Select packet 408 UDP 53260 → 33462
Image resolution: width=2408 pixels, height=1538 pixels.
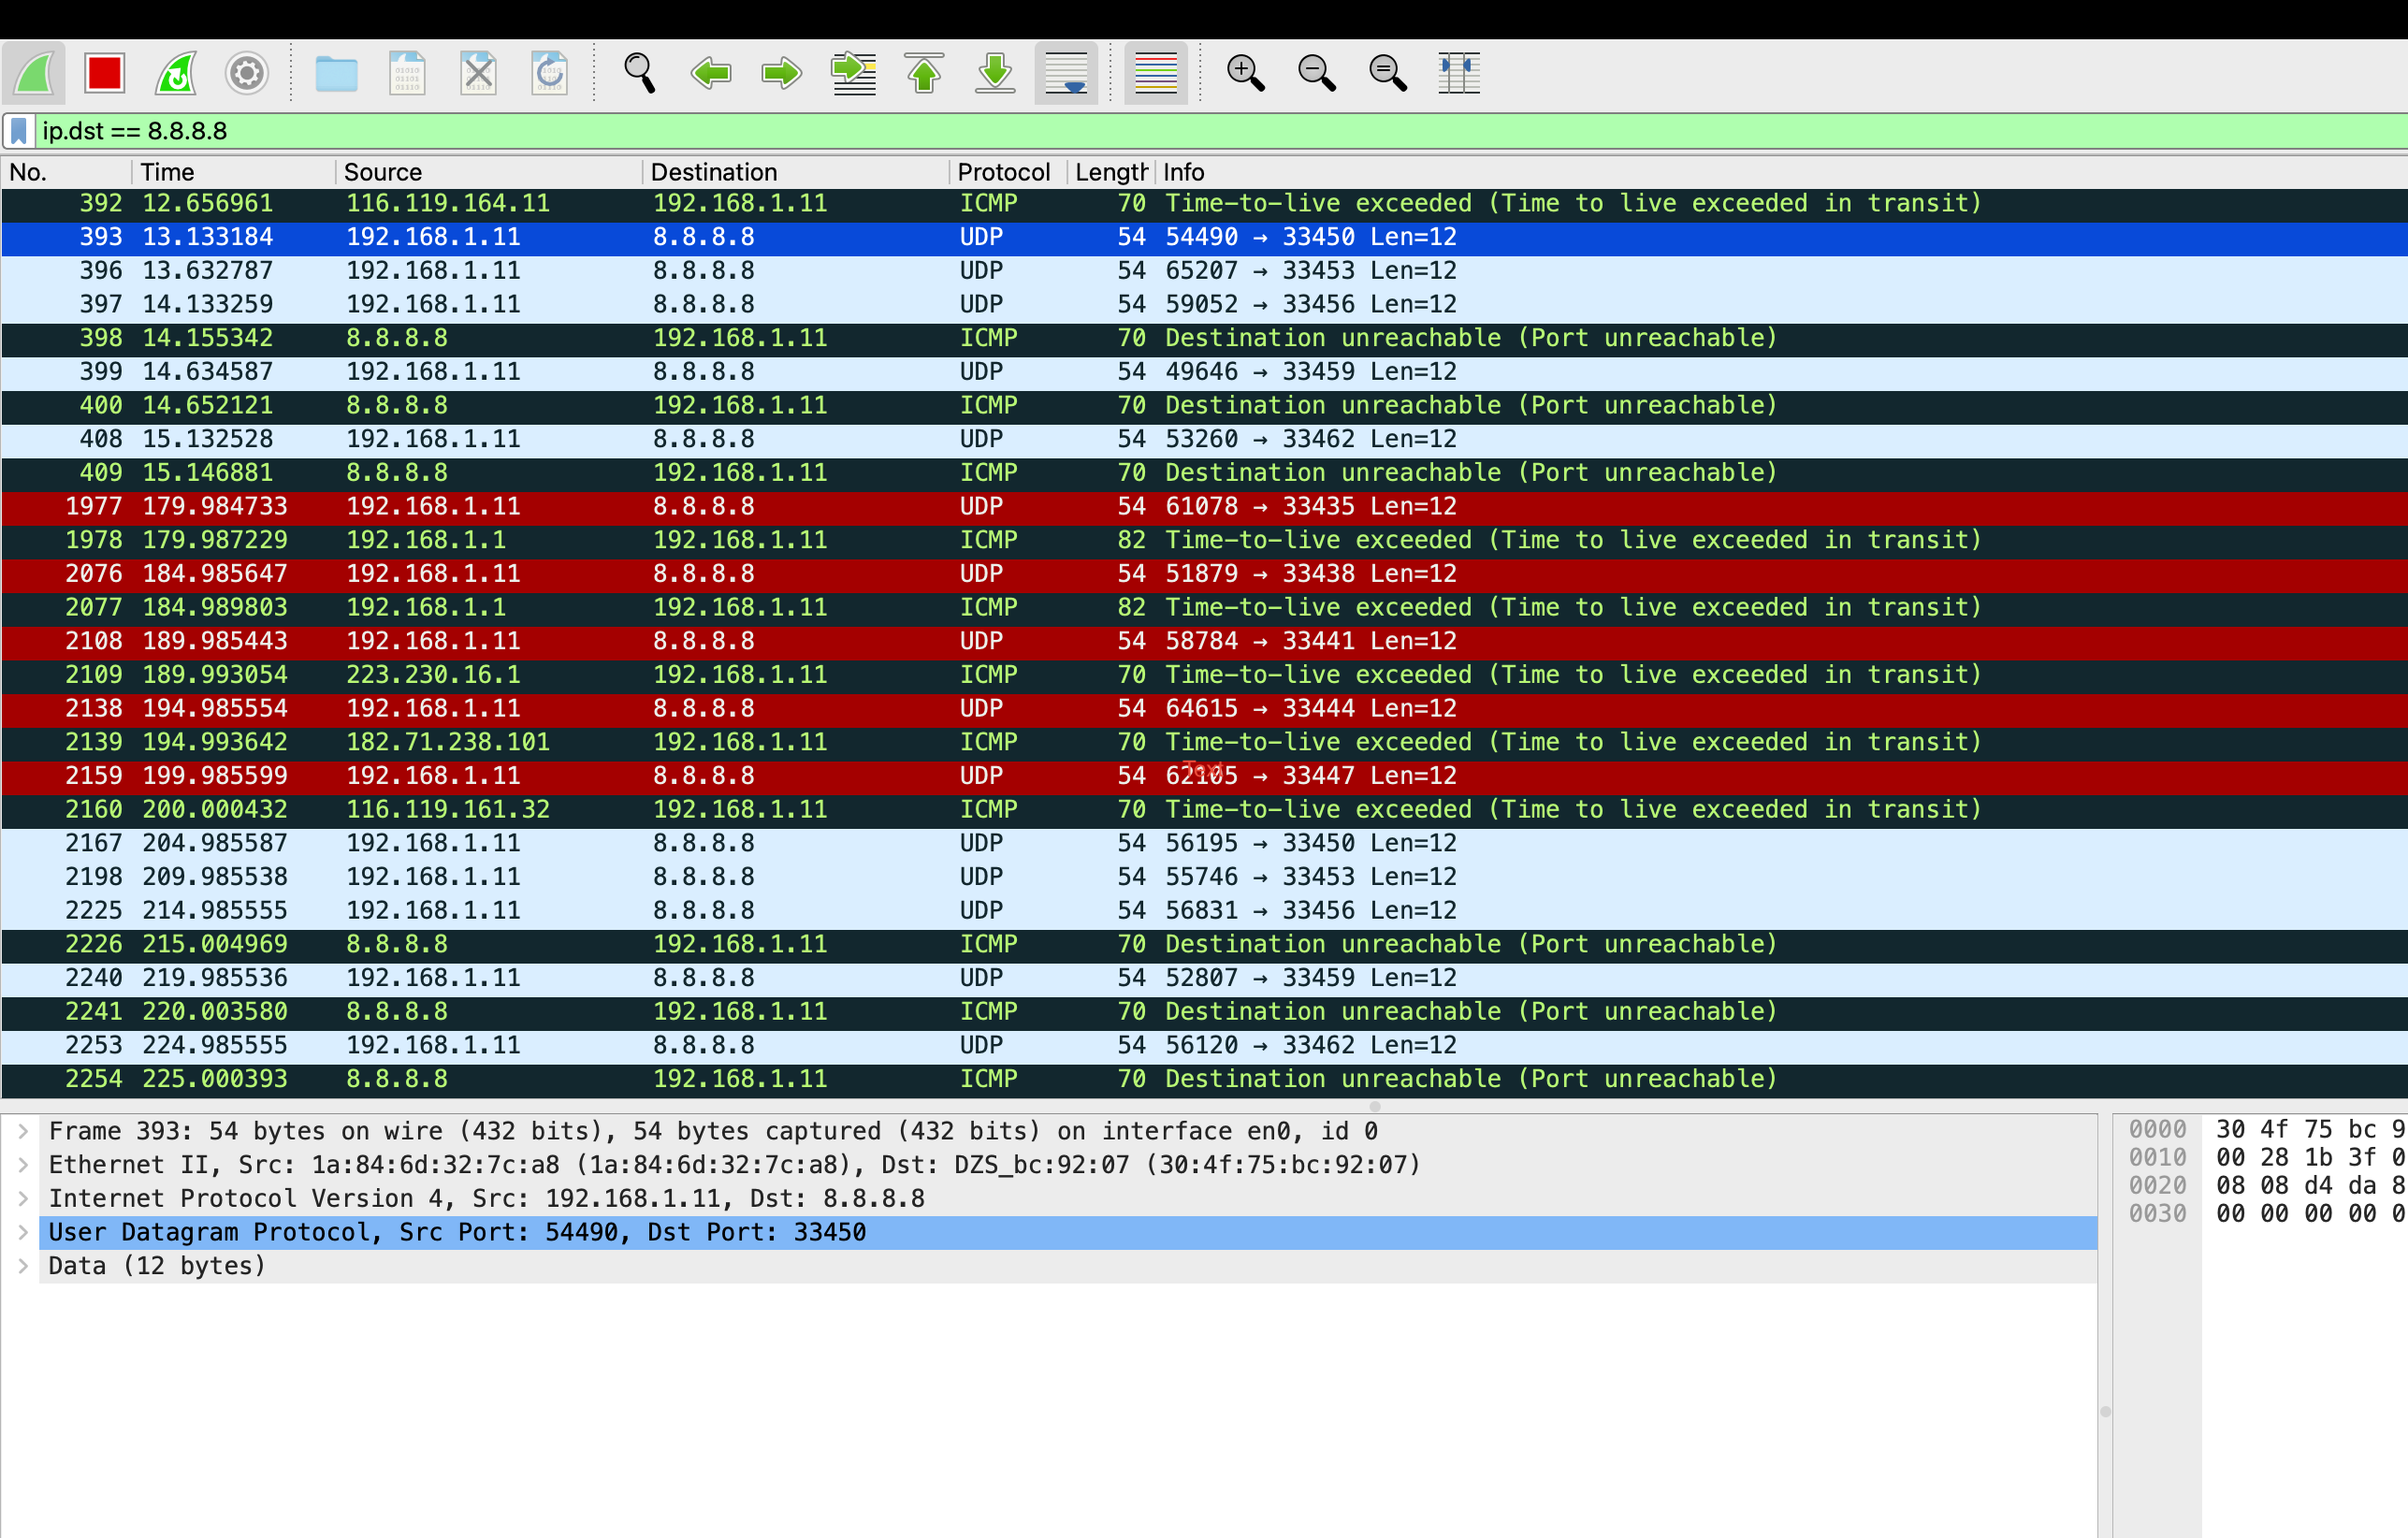coord(1204,439)
